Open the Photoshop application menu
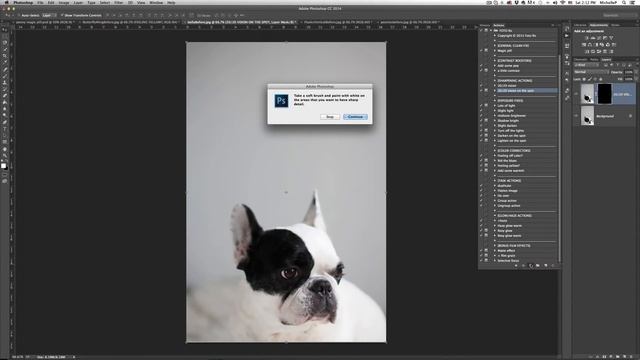The width and height of the screenshot is (640, 360). tap(22, 2)
